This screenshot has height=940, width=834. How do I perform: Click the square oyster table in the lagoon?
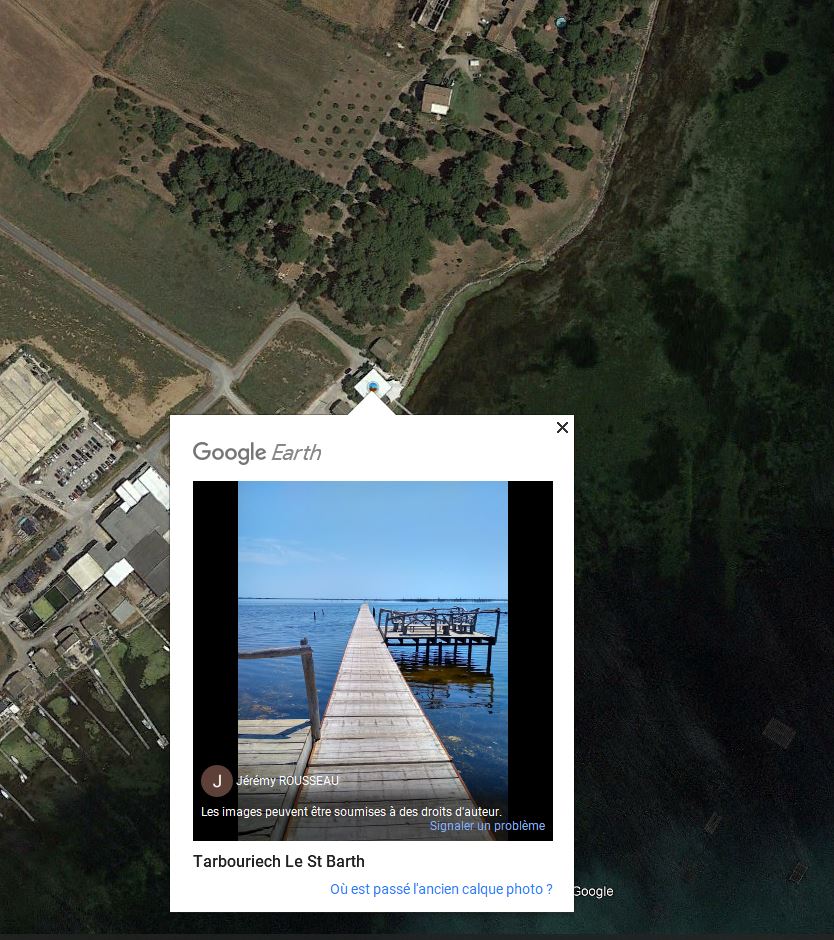tap(779, 733)
